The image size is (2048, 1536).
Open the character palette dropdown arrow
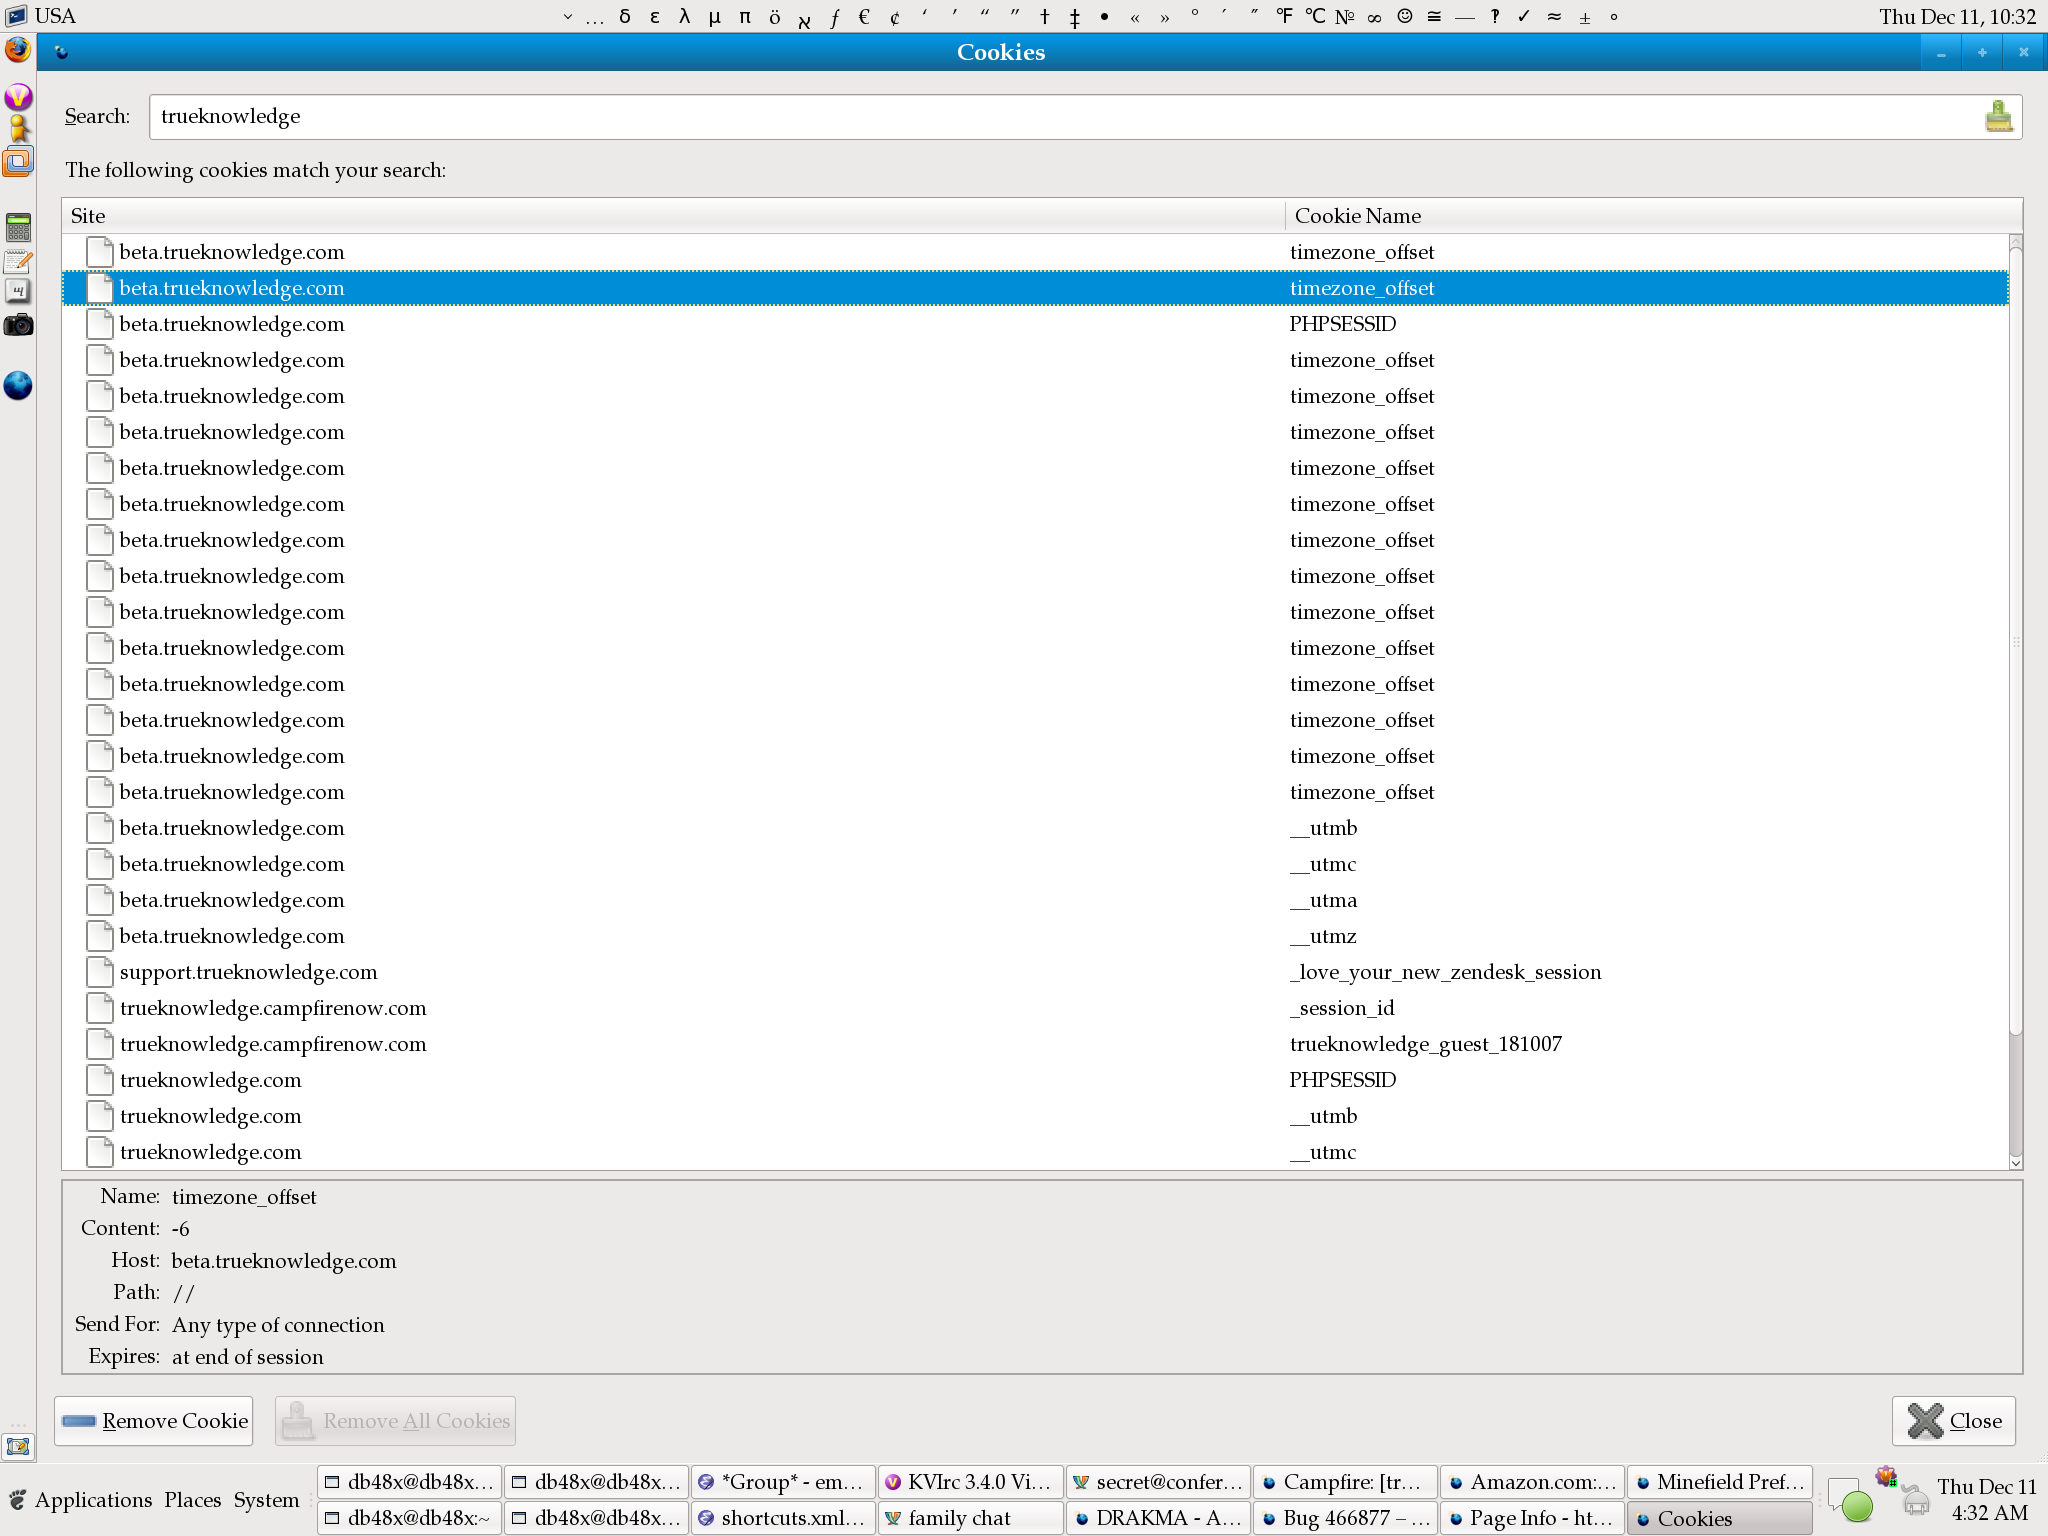568,16
